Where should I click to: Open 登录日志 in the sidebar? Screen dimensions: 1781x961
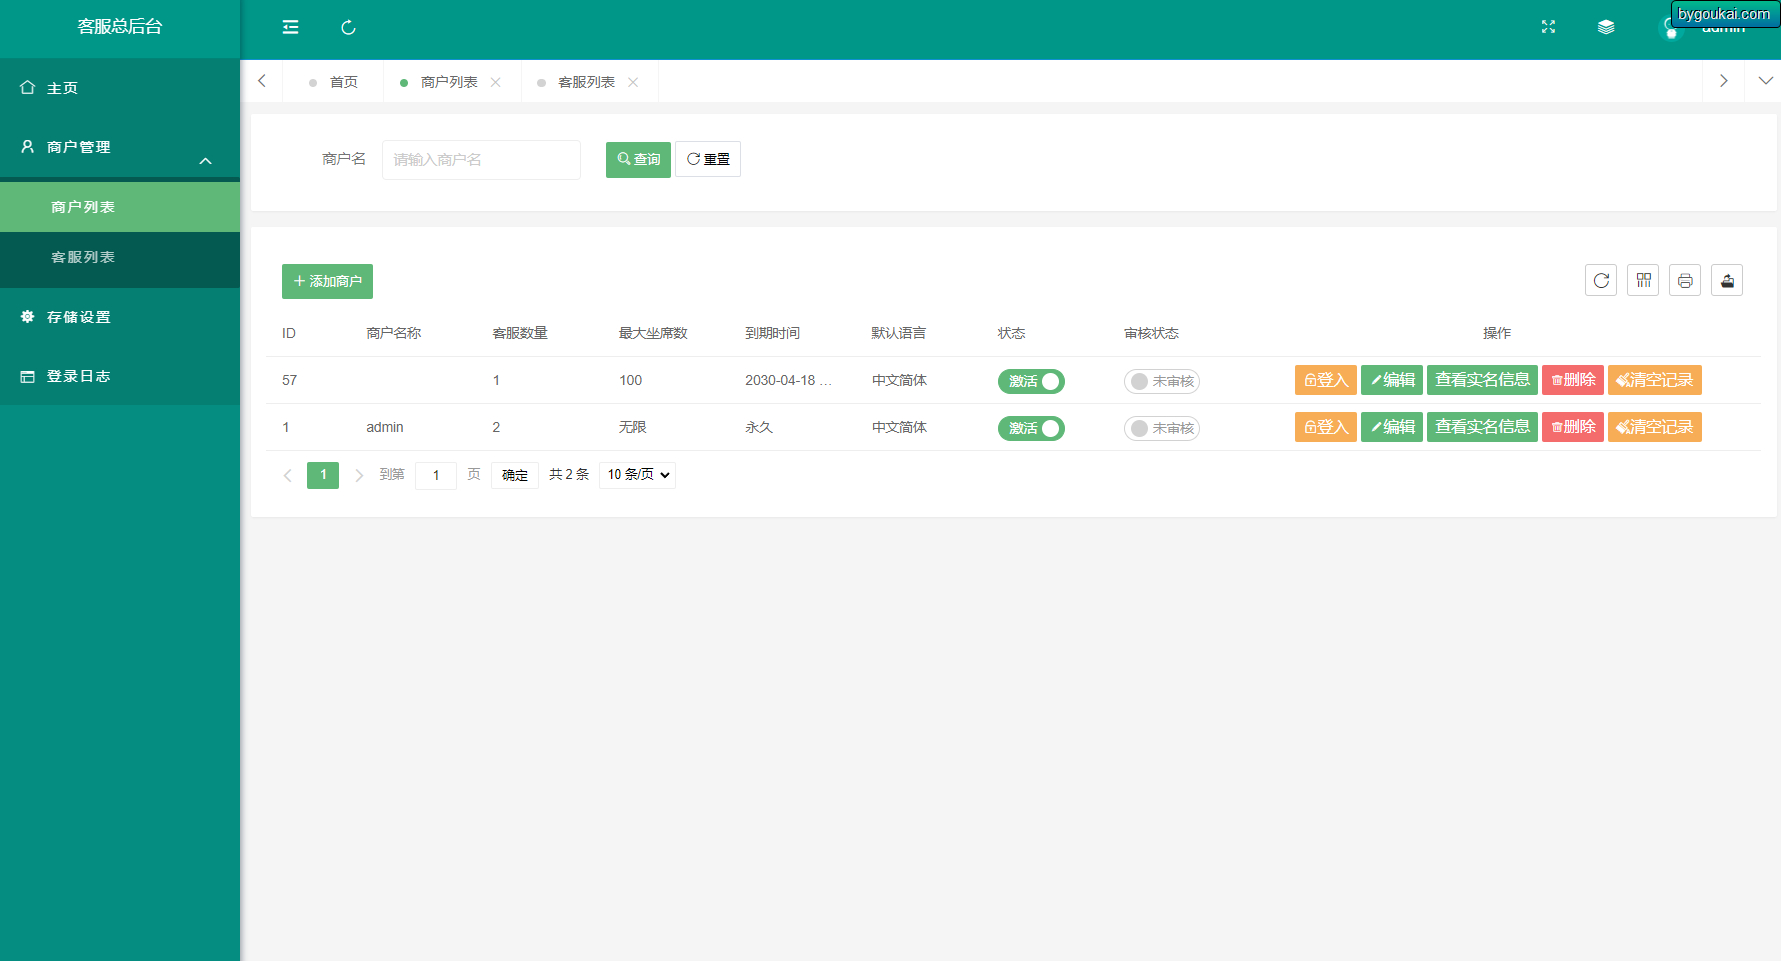pos(79,376)
